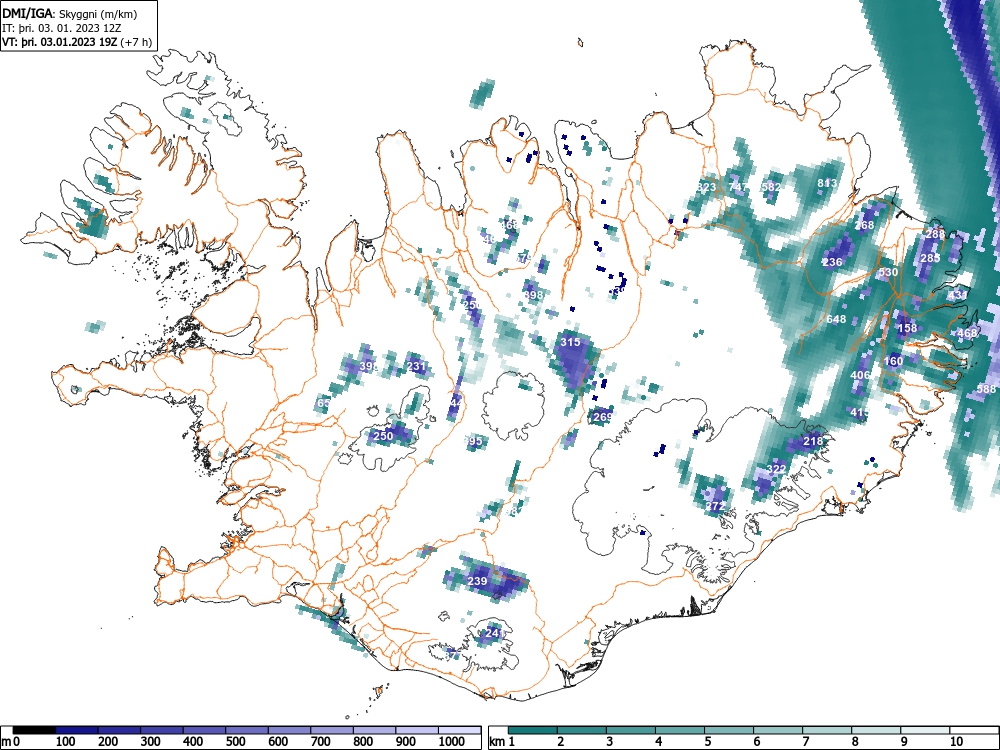Click the '5' label in the kilometre legend
This screenshot has height=750, width=1000.
coord(707,742)
